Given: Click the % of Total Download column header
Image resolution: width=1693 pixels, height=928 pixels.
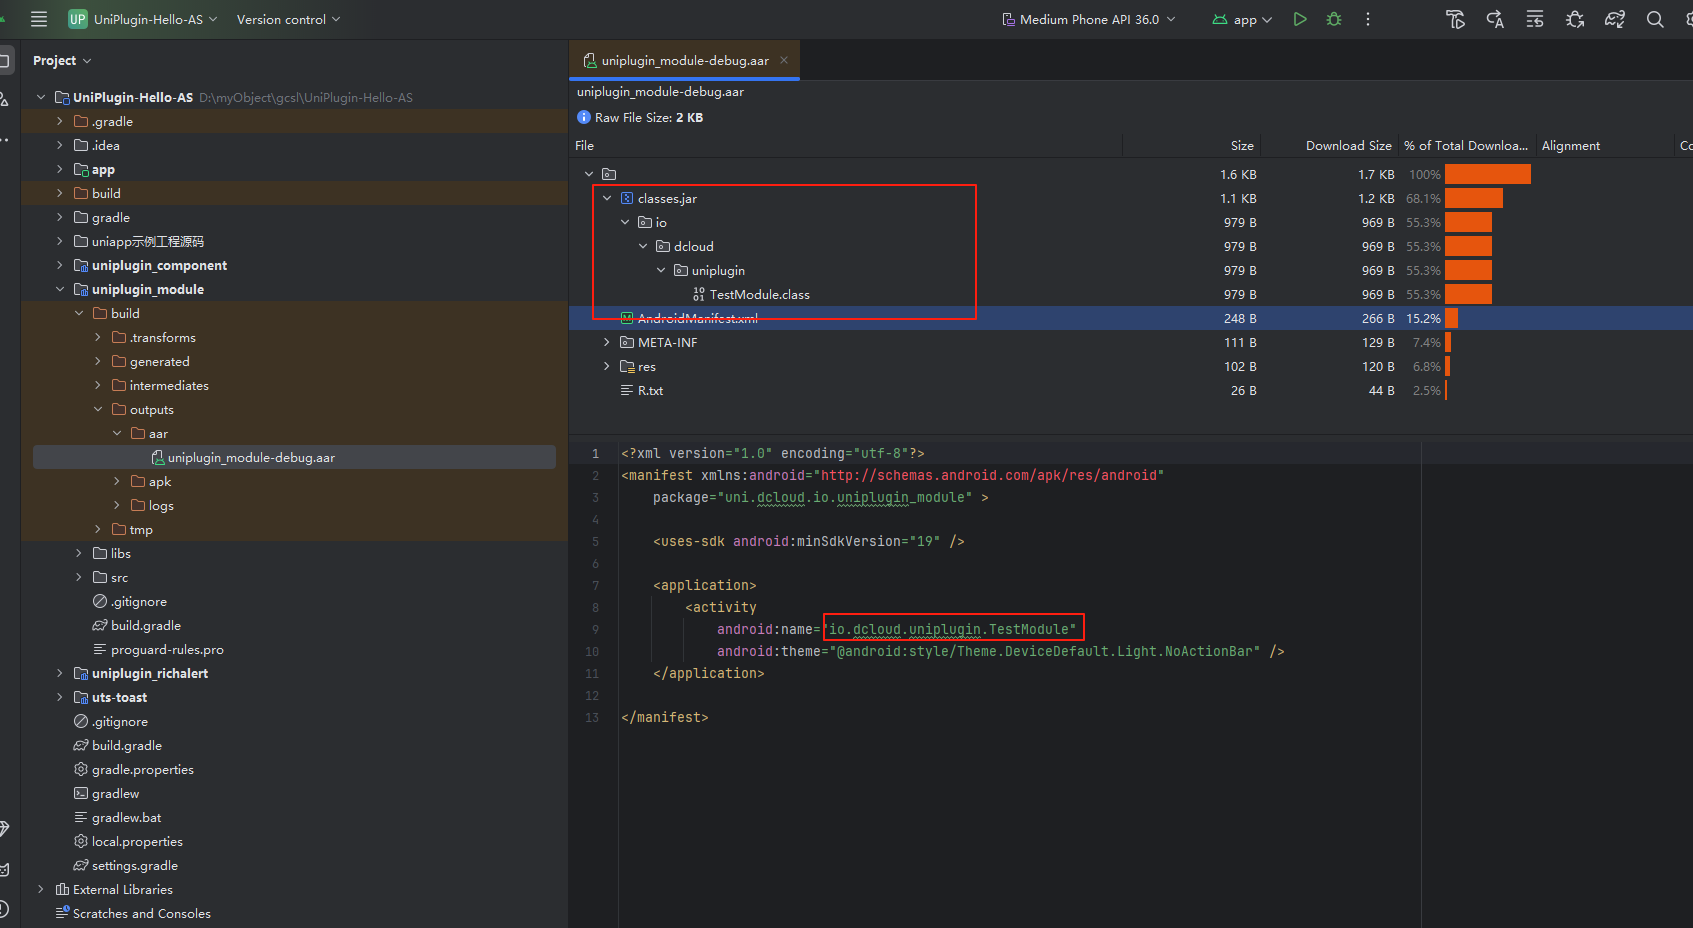Looking at the screenshot, I should [1466, 145].
